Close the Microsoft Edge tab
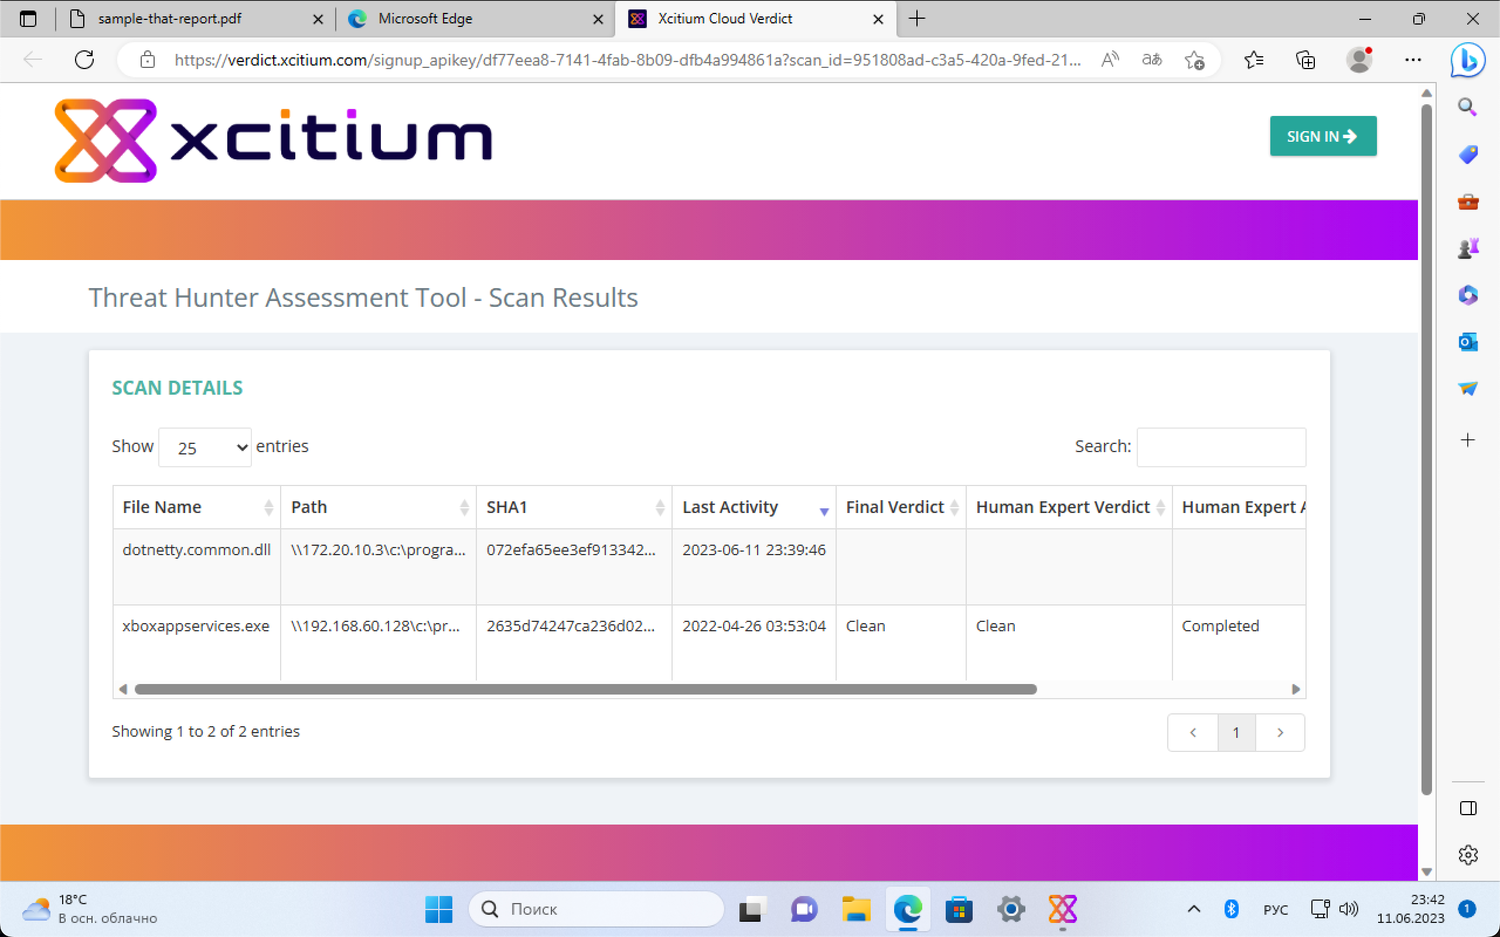The height and width of the screenshot is (937, 1500). (598, 19)
